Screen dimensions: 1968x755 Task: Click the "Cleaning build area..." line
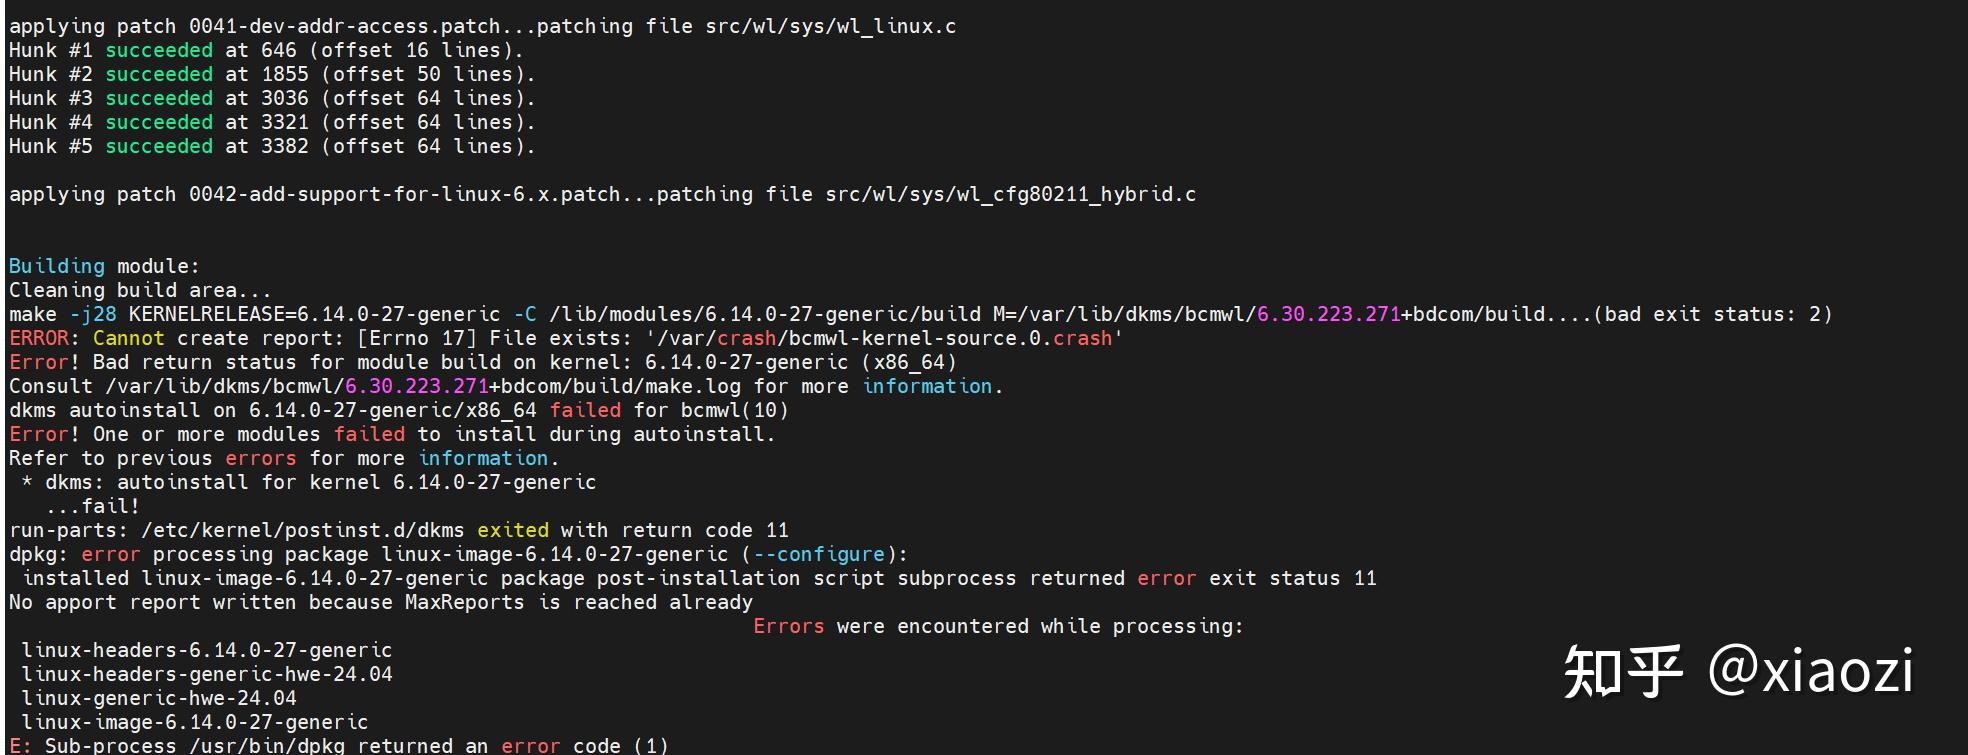pos(140,291)
